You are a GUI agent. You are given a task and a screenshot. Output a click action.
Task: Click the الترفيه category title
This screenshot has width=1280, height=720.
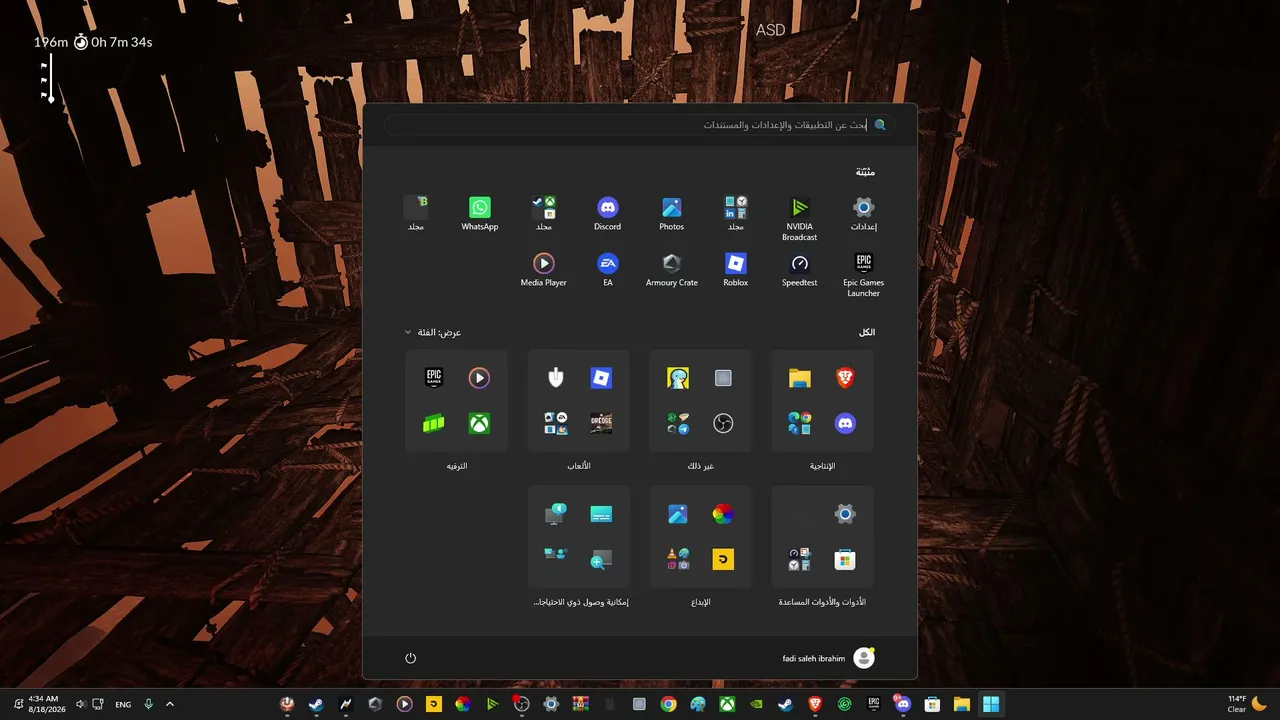(x=457, y=466)
